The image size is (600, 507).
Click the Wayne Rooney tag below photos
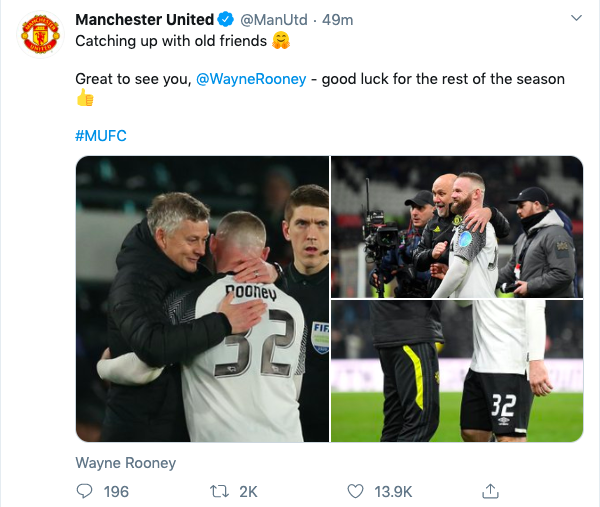click(x=126, y=463)
